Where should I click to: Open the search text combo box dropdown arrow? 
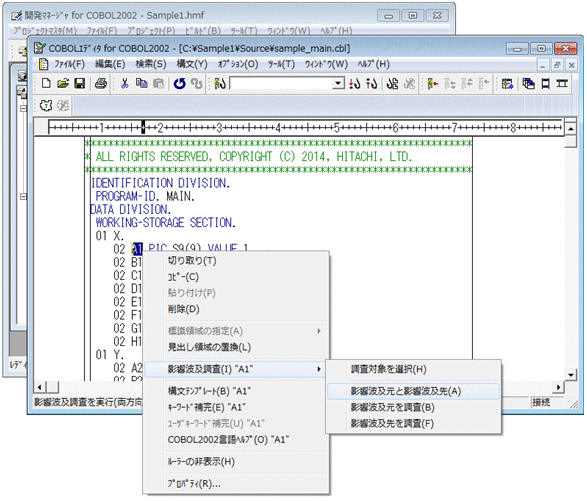tap(338, 83)
